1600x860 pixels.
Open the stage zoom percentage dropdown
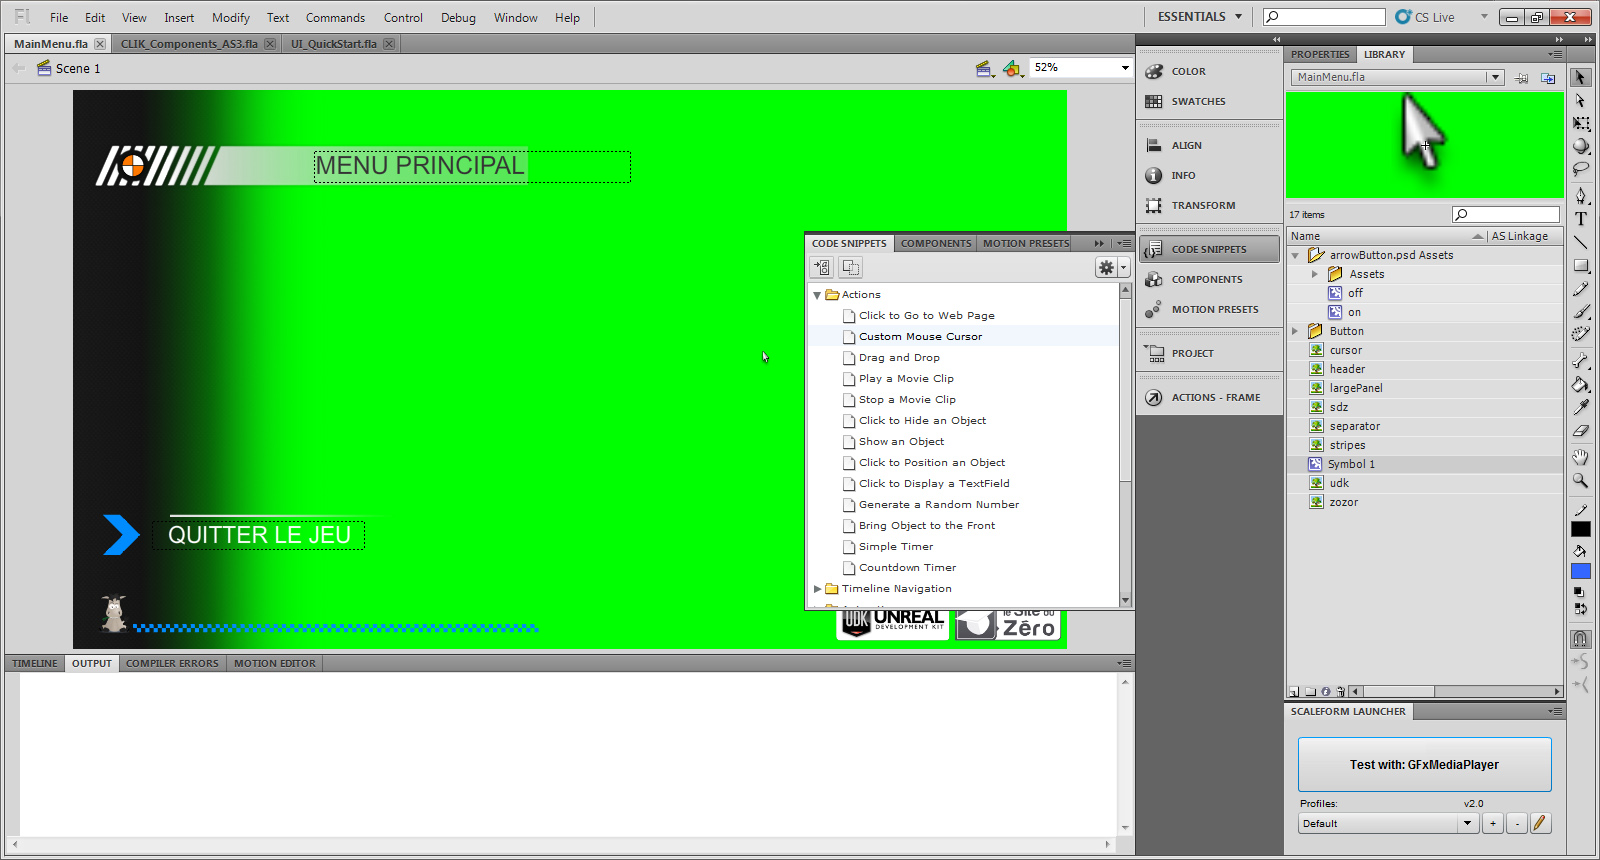1125,68
